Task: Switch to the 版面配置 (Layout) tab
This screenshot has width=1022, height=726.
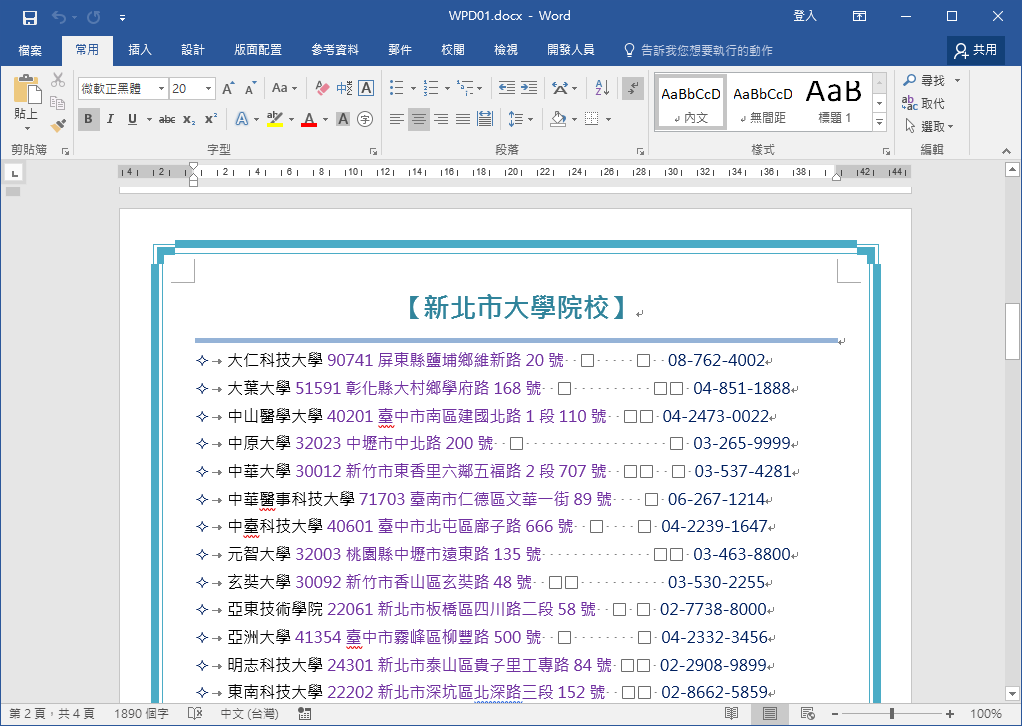Action: (258, 50)
